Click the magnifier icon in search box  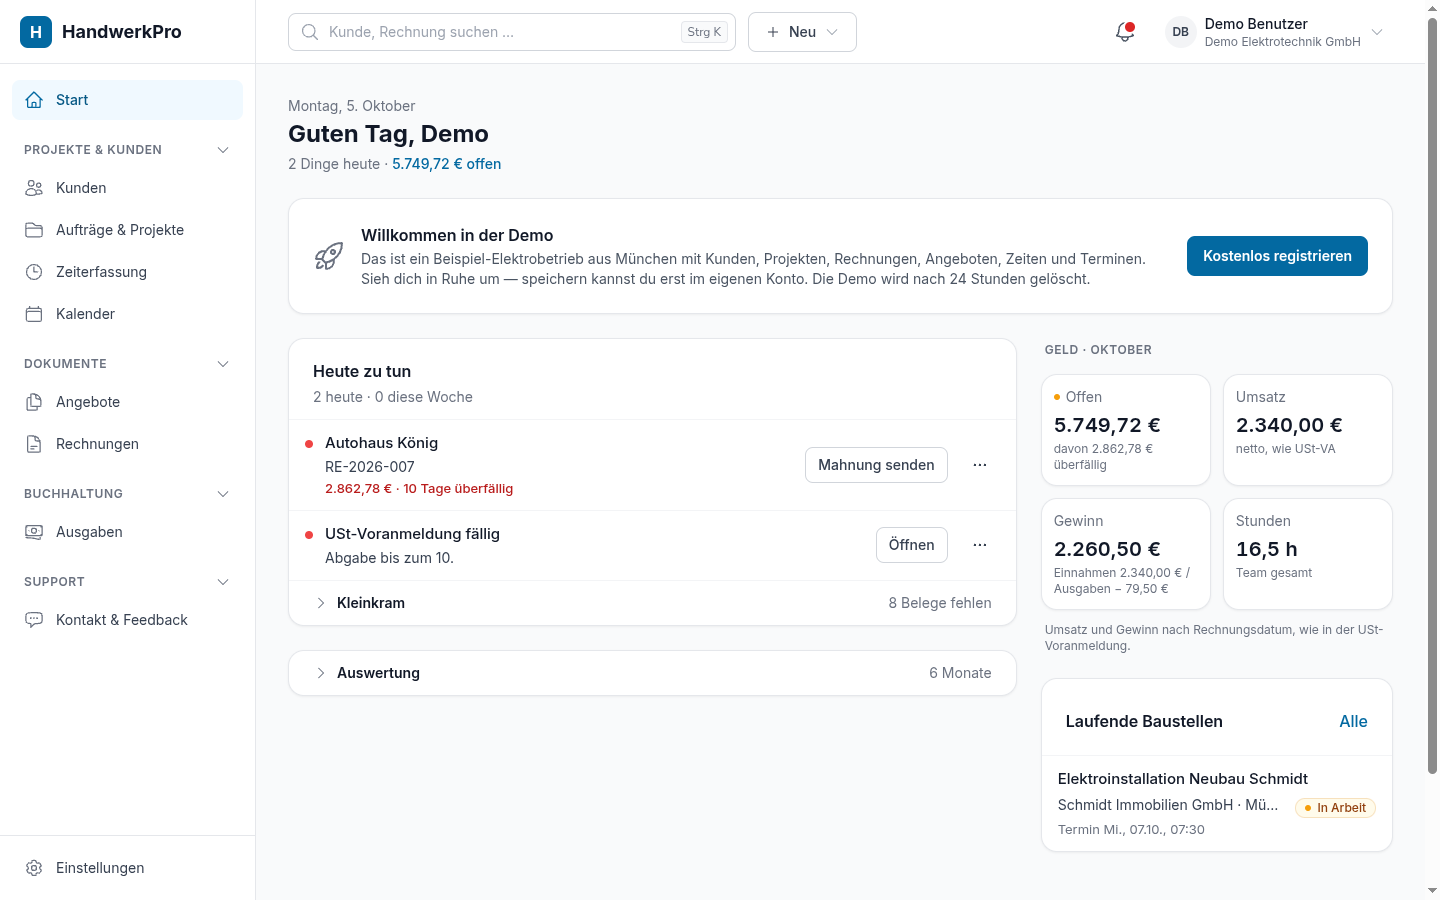point(310,32)
